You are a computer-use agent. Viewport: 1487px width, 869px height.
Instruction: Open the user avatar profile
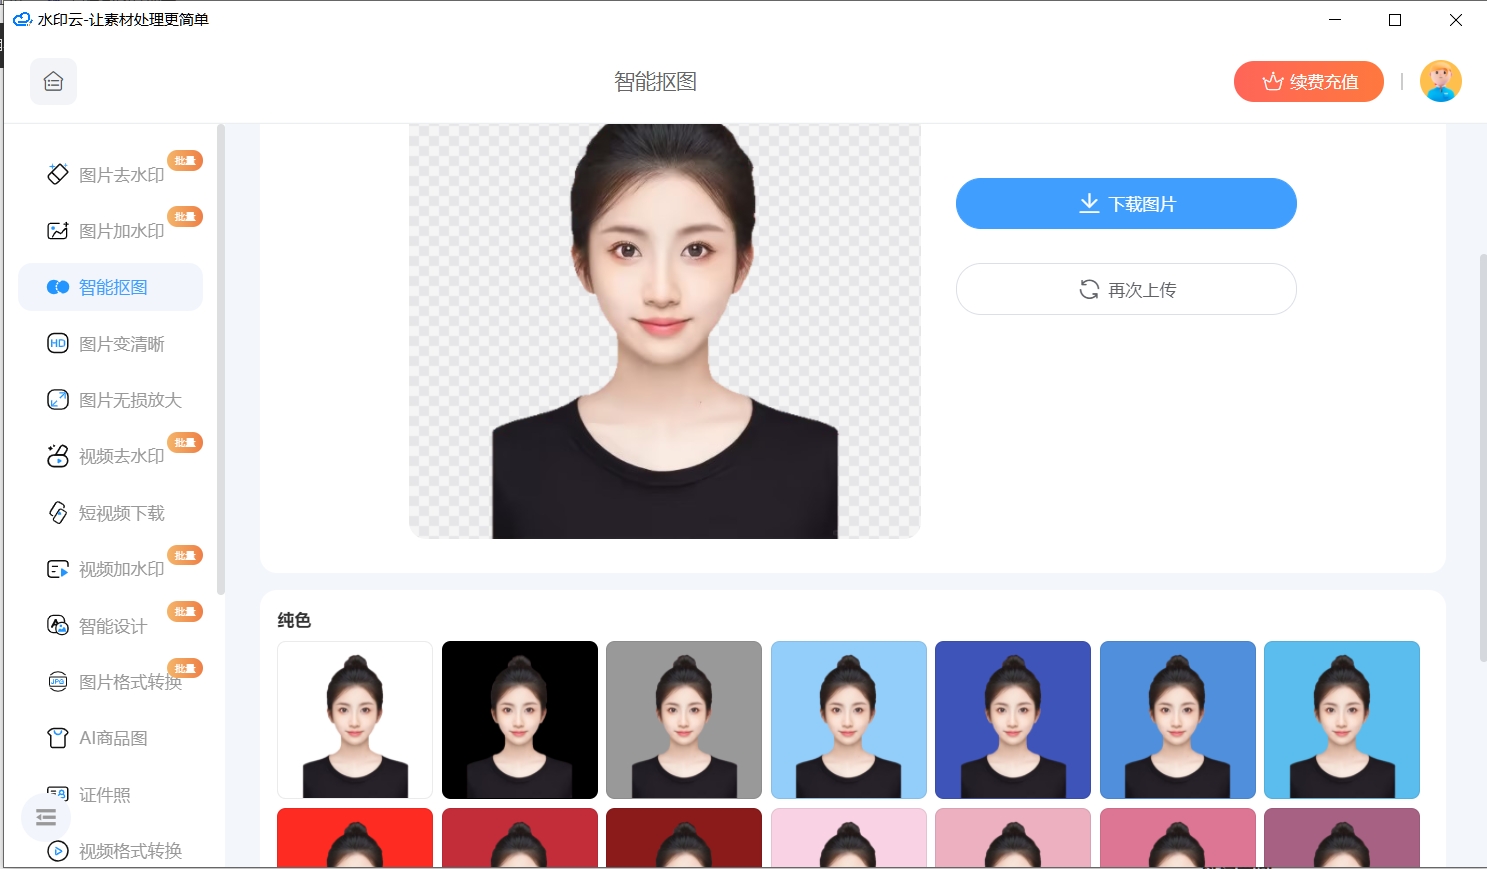point(1440,81)
